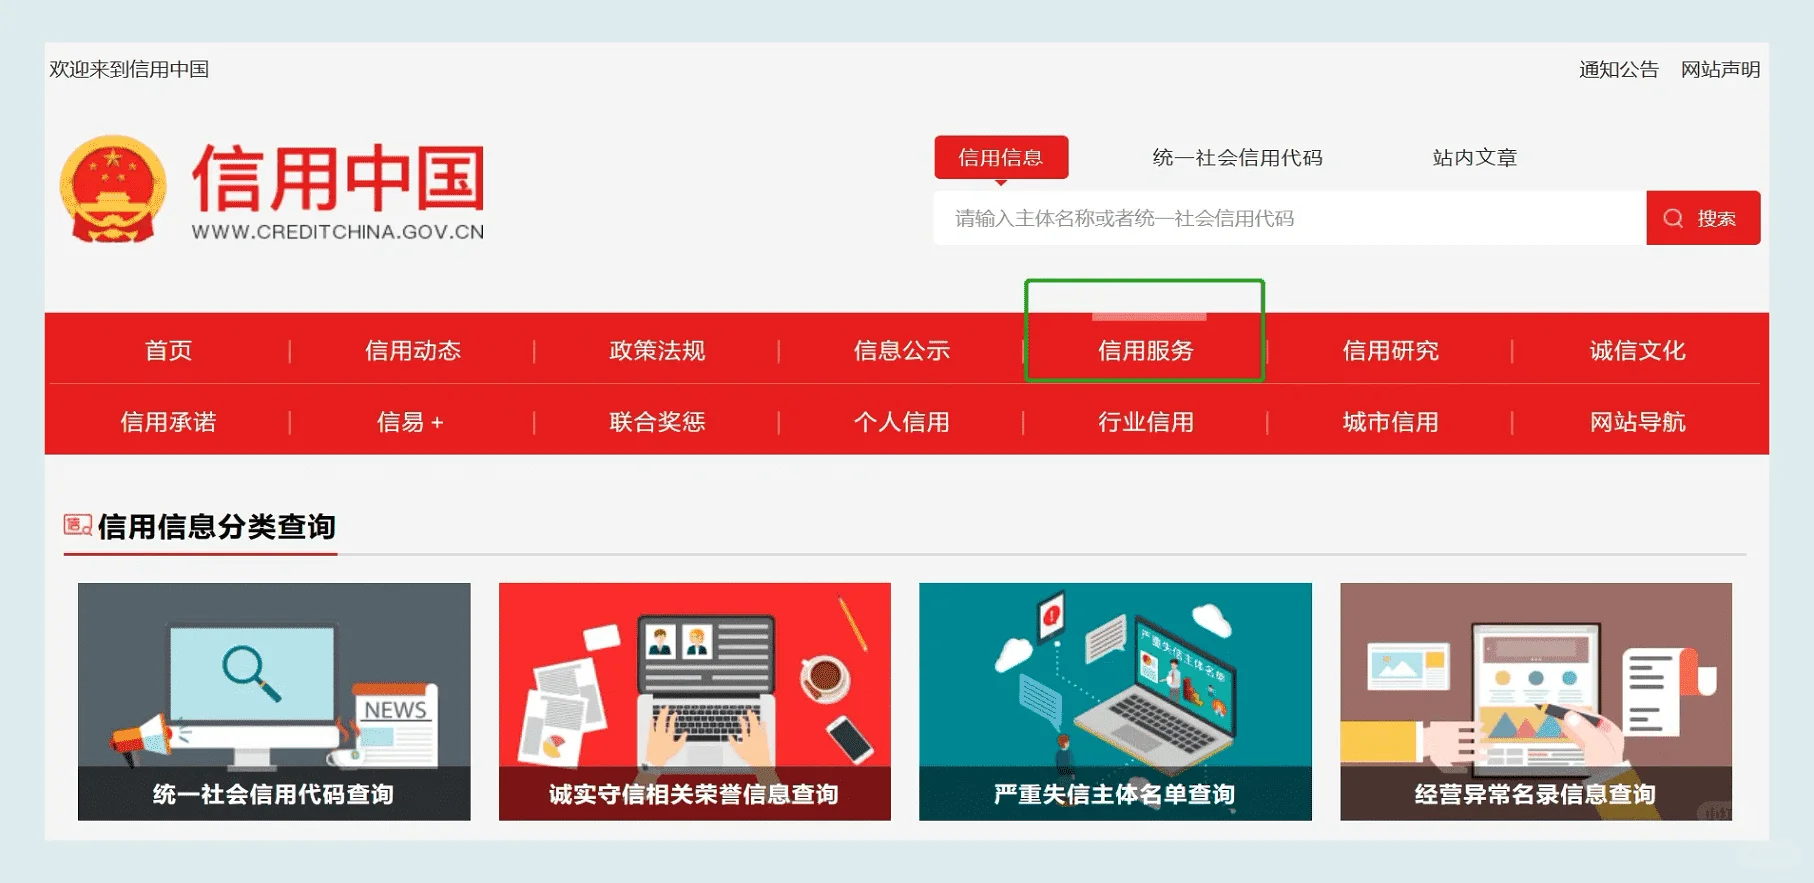The width and height of the screenshot is (1814, 883).
Task: Click the WWW.CREDITCHINA.GOV.CN web address text
Action: point(338,232)
